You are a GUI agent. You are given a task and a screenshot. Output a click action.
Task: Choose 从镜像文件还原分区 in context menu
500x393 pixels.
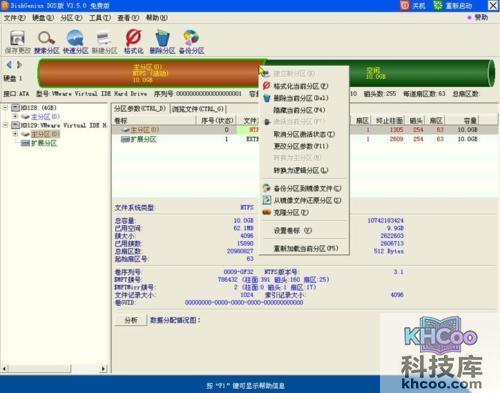304,200
